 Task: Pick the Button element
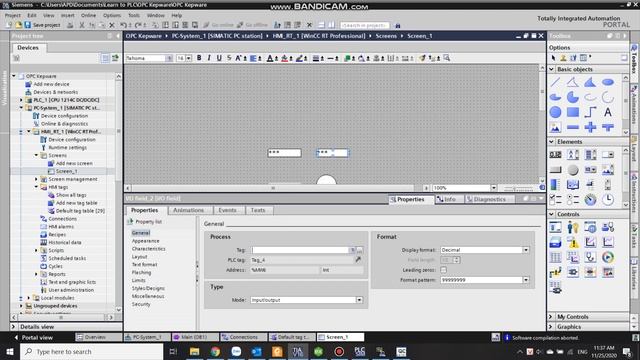tap(555, 170)
